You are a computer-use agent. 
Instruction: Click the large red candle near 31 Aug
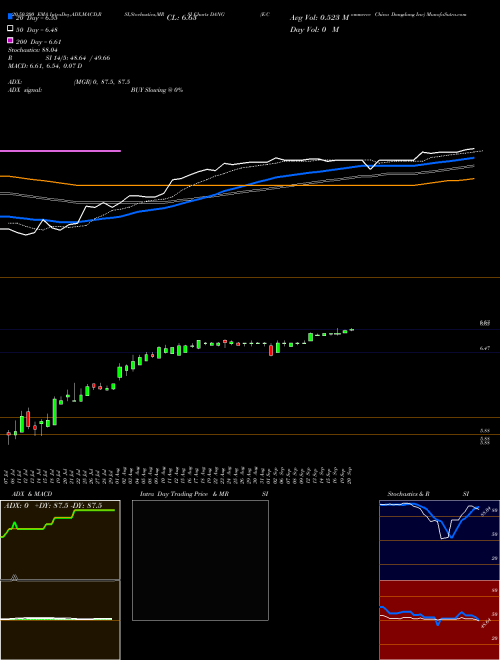pyautogui.click(x=271, y=350)
